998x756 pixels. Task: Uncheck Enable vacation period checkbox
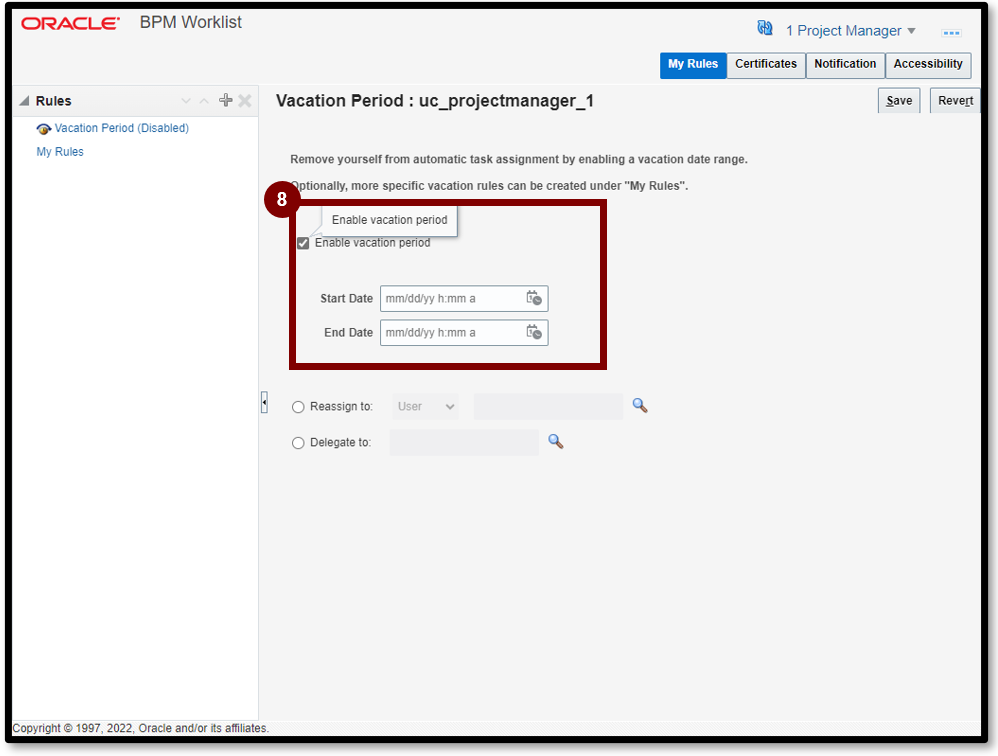[x=303, y=243]
